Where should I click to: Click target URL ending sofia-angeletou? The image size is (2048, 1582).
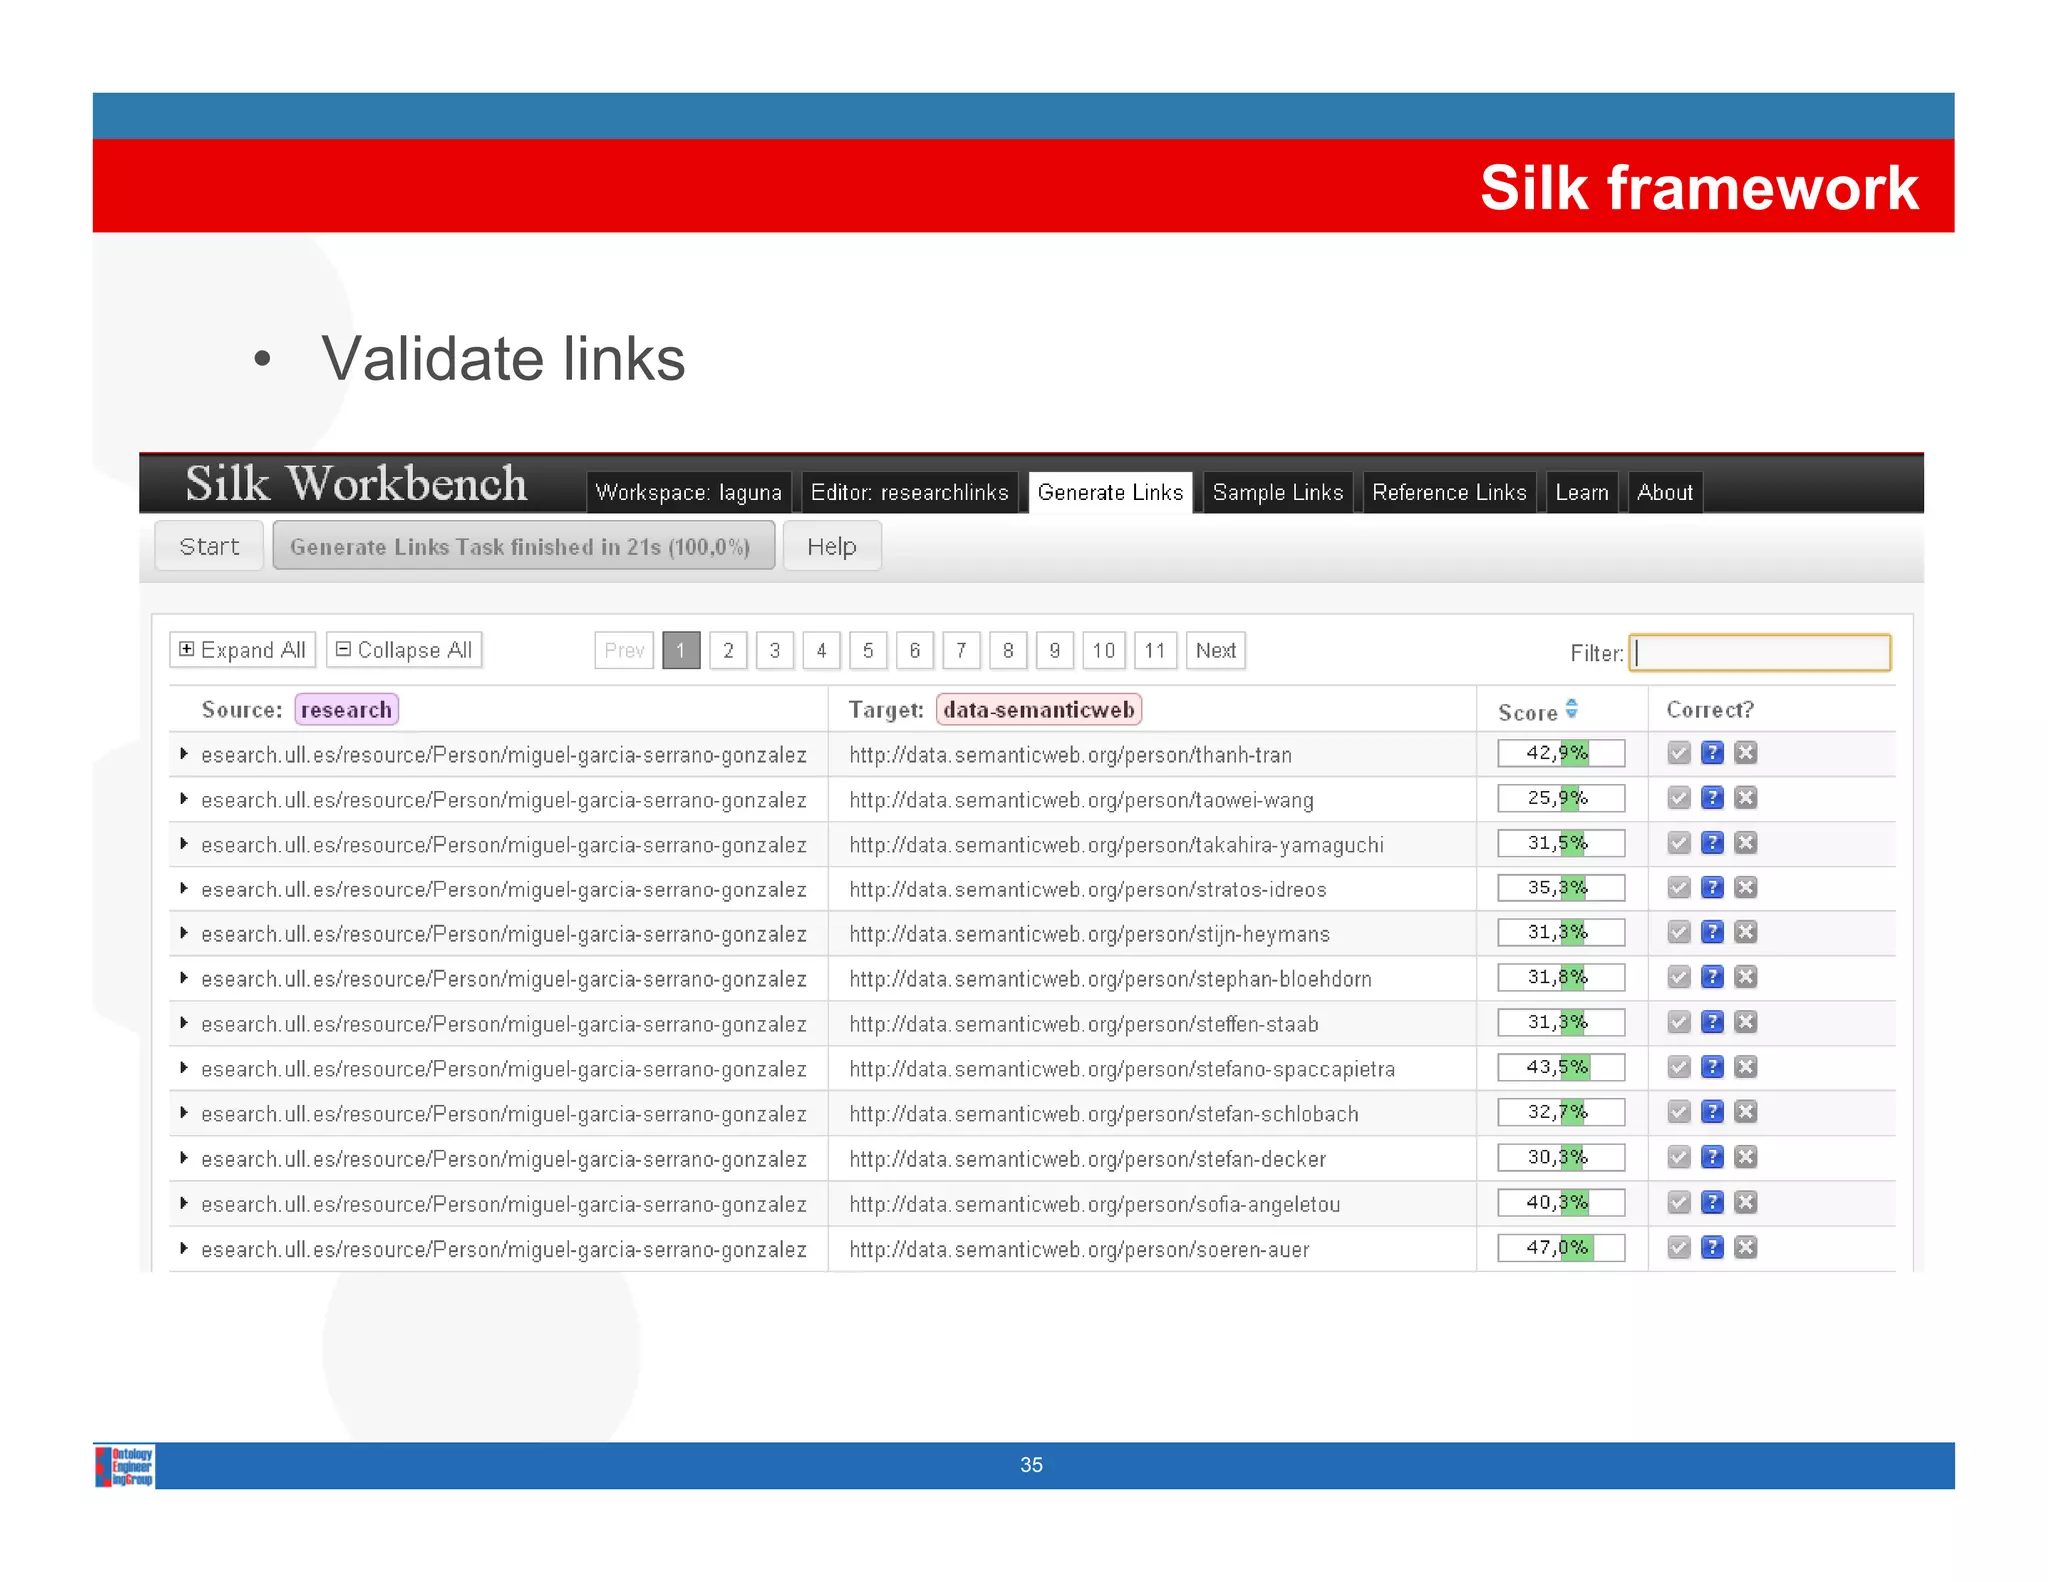(x=1095, y=1204)
